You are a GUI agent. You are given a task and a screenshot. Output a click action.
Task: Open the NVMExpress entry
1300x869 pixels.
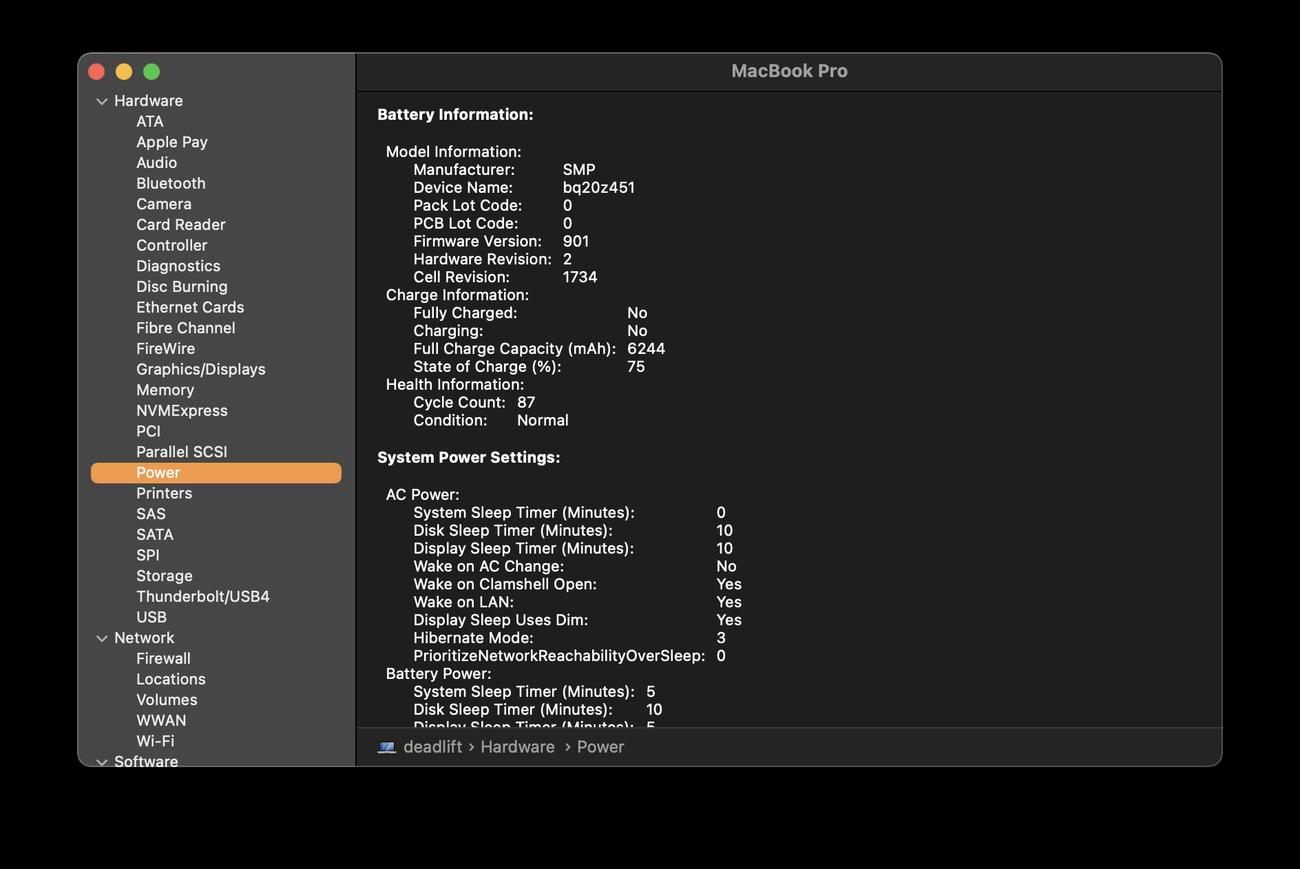[182, 411]
